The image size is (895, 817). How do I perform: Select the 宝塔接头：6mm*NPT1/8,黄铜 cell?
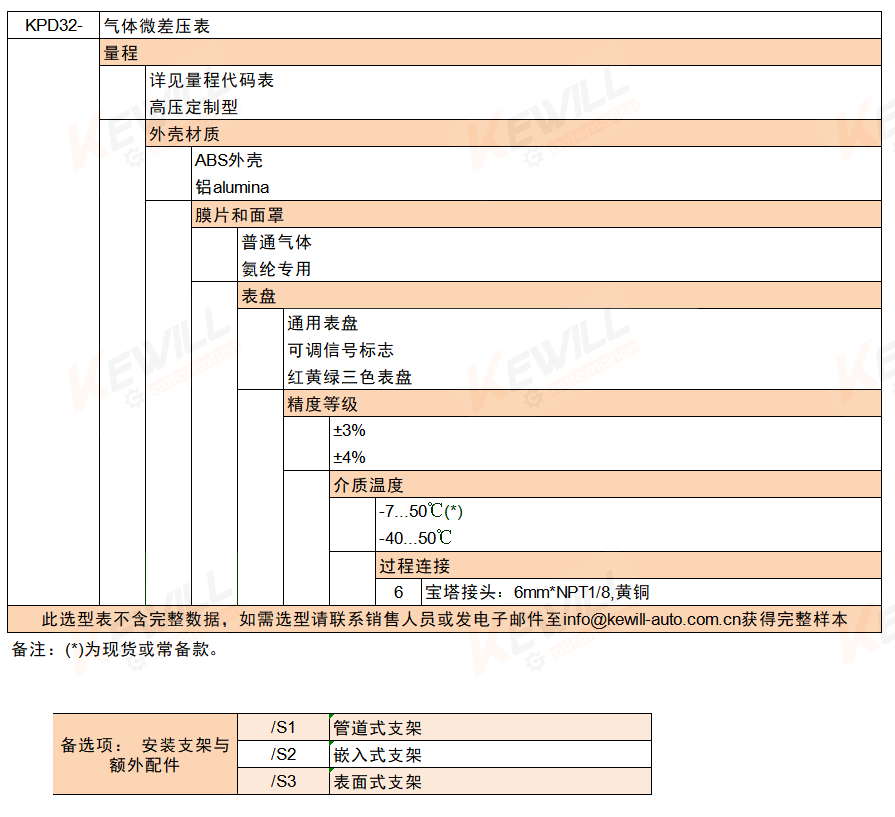652,592
